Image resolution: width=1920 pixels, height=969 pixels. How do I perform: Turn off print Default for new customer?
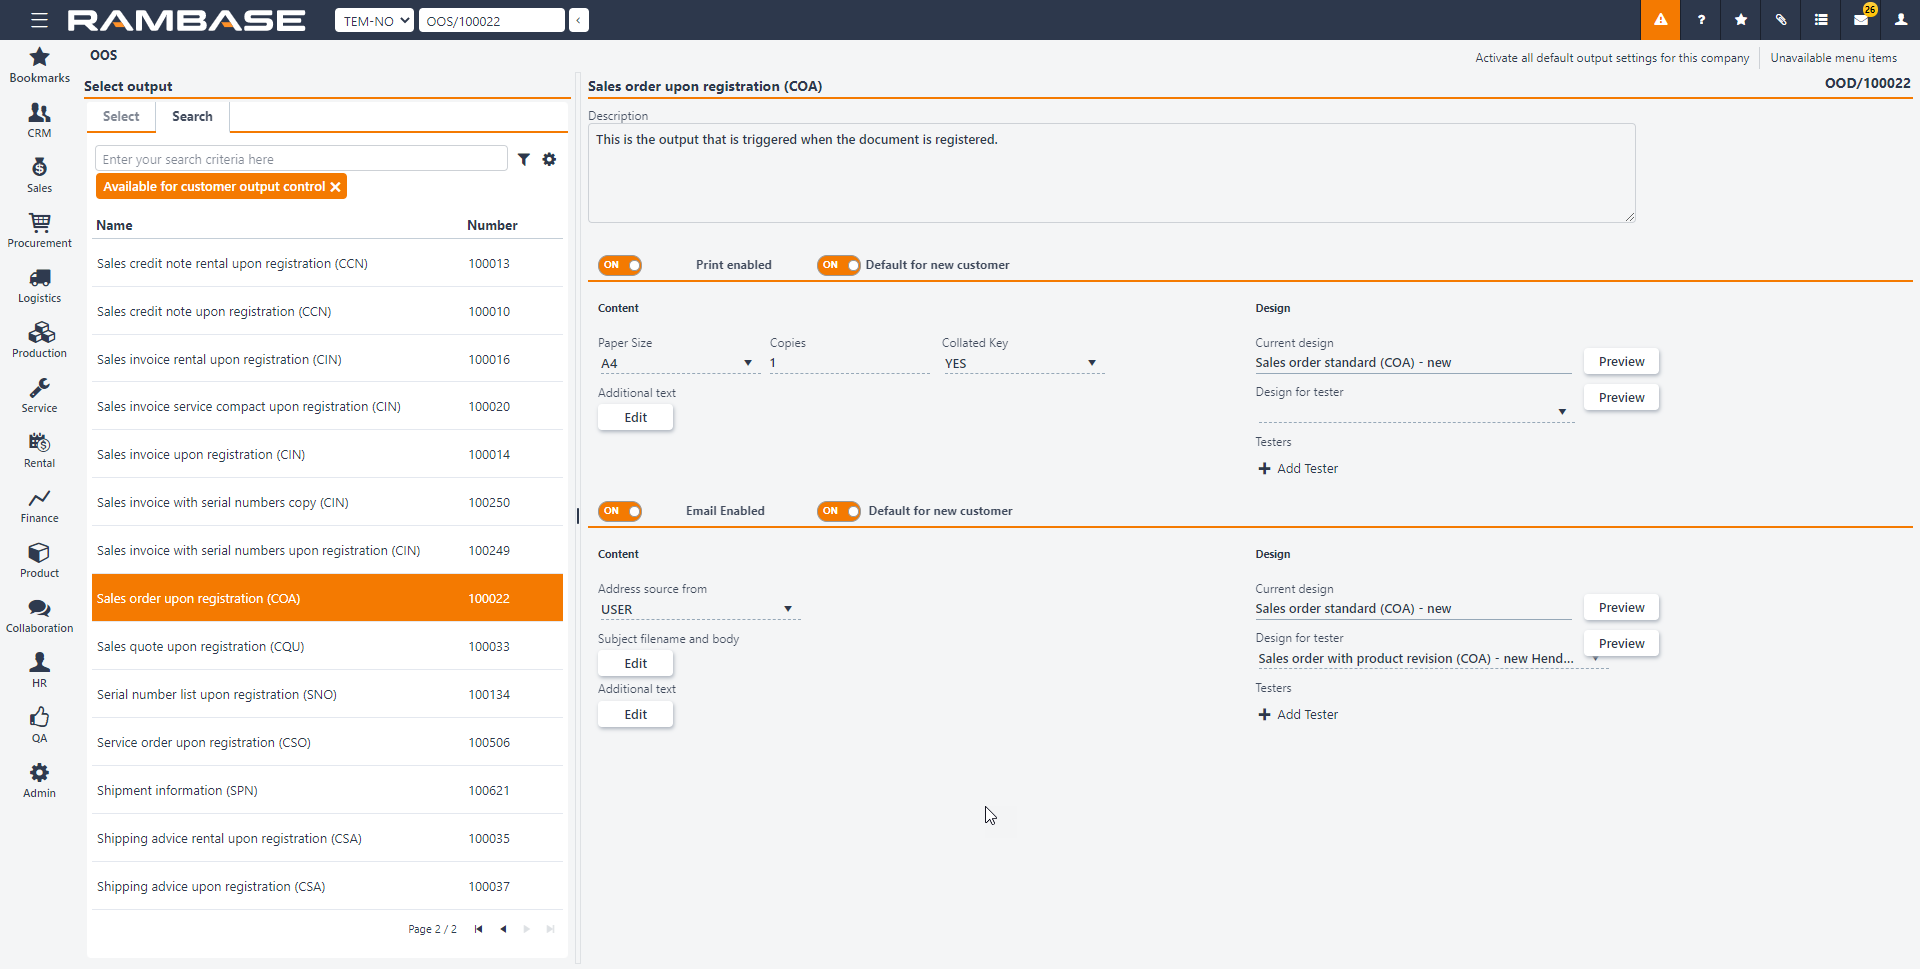(838, 265)
